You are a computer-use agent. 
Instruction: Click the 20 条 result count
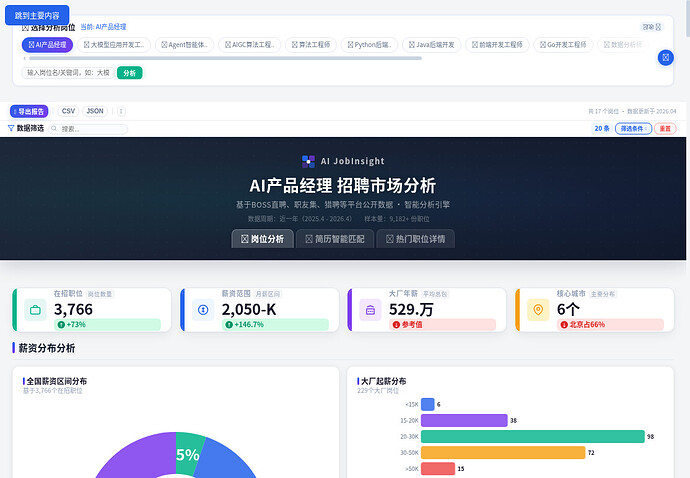(x=602, y=129)
